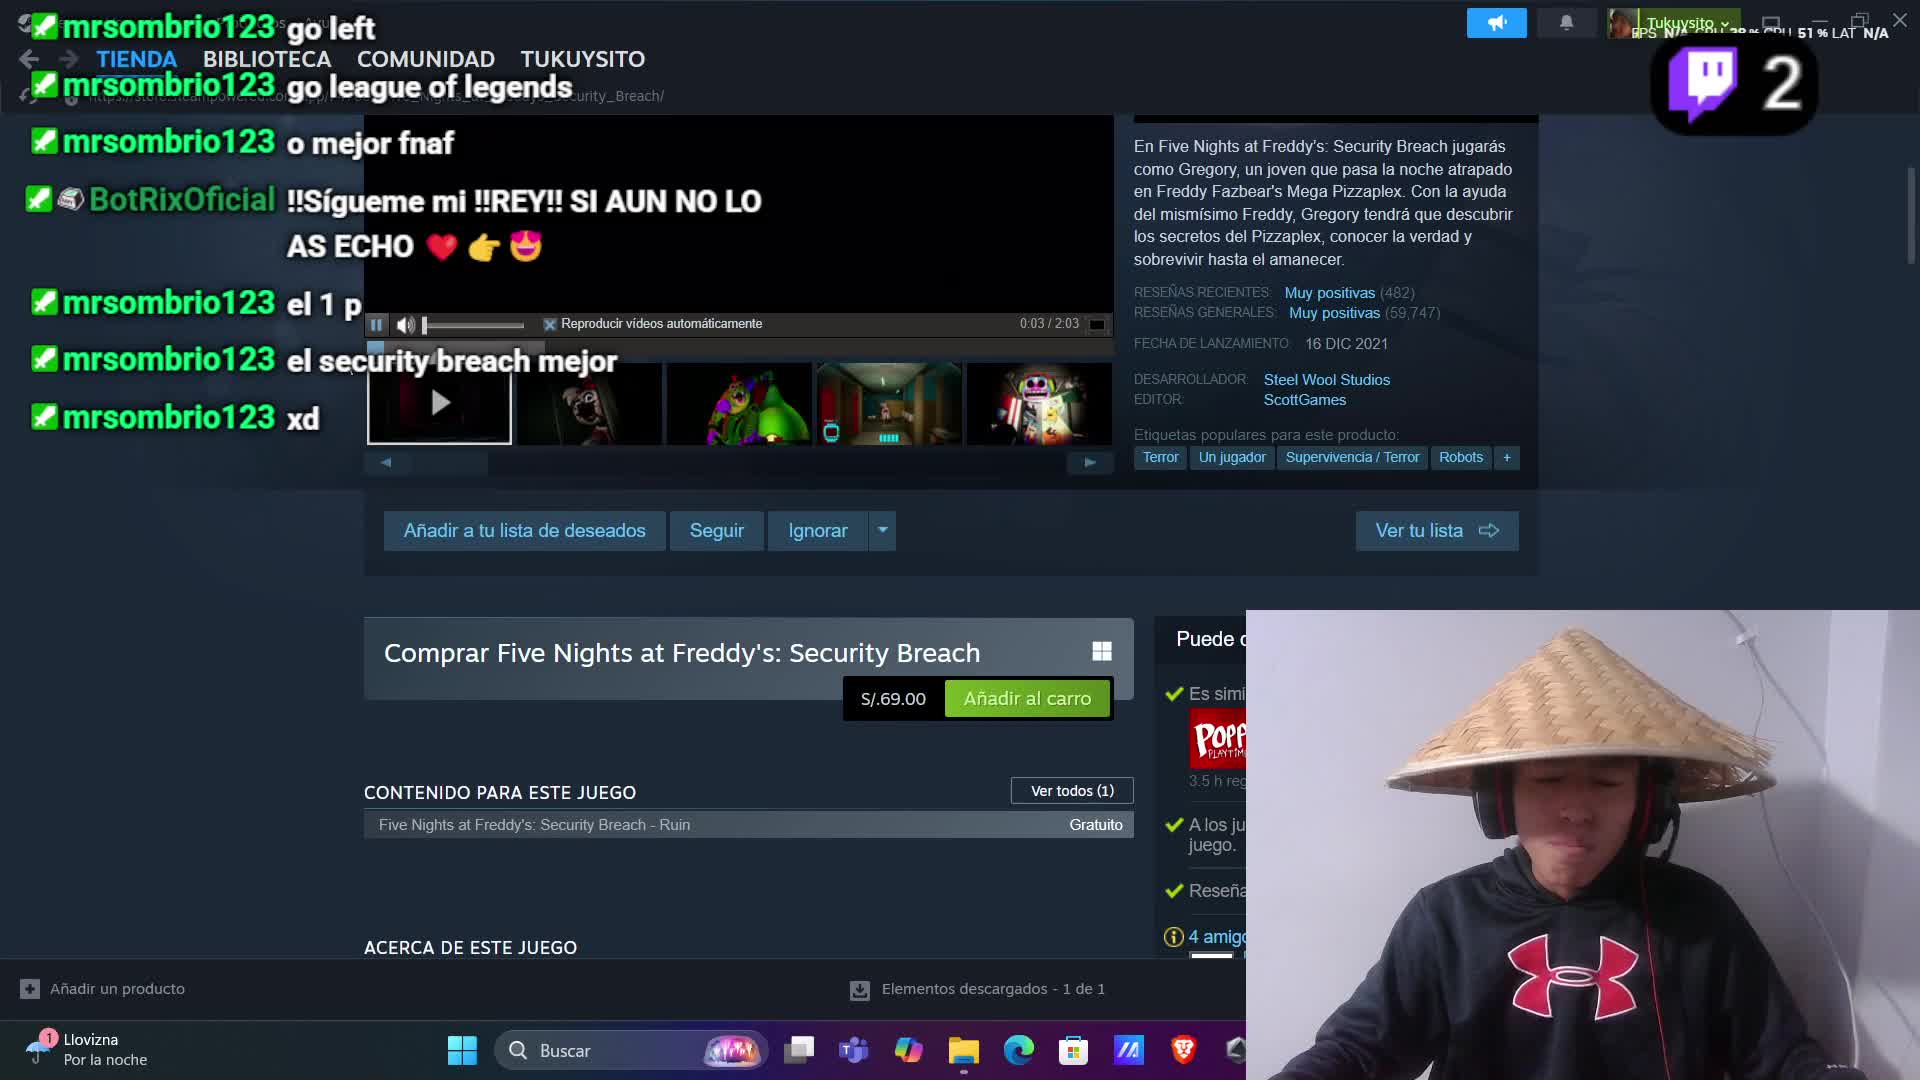Open the blue slash-icon app on the taskbar
The width and height of the screenshot is (1920, 1080).
(1129, 1050)
